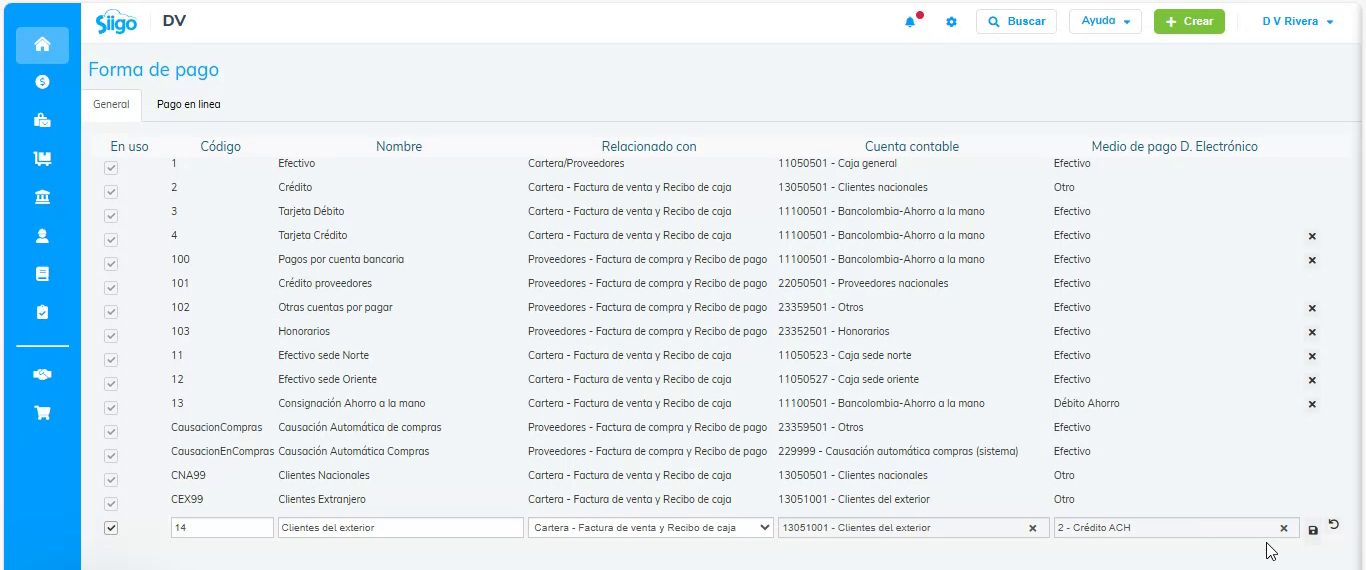Click the En uso column header
1366x570 pixels.
(129, 146)
